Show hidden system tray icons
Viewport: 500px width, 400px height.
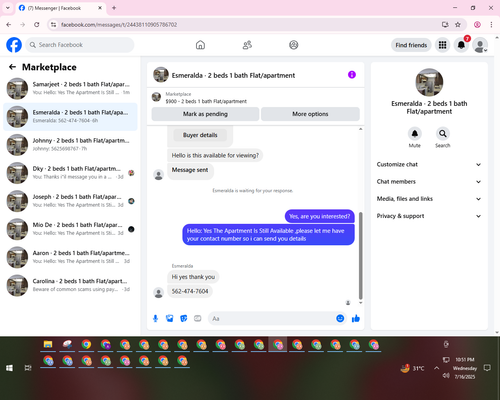pos(436,368)
